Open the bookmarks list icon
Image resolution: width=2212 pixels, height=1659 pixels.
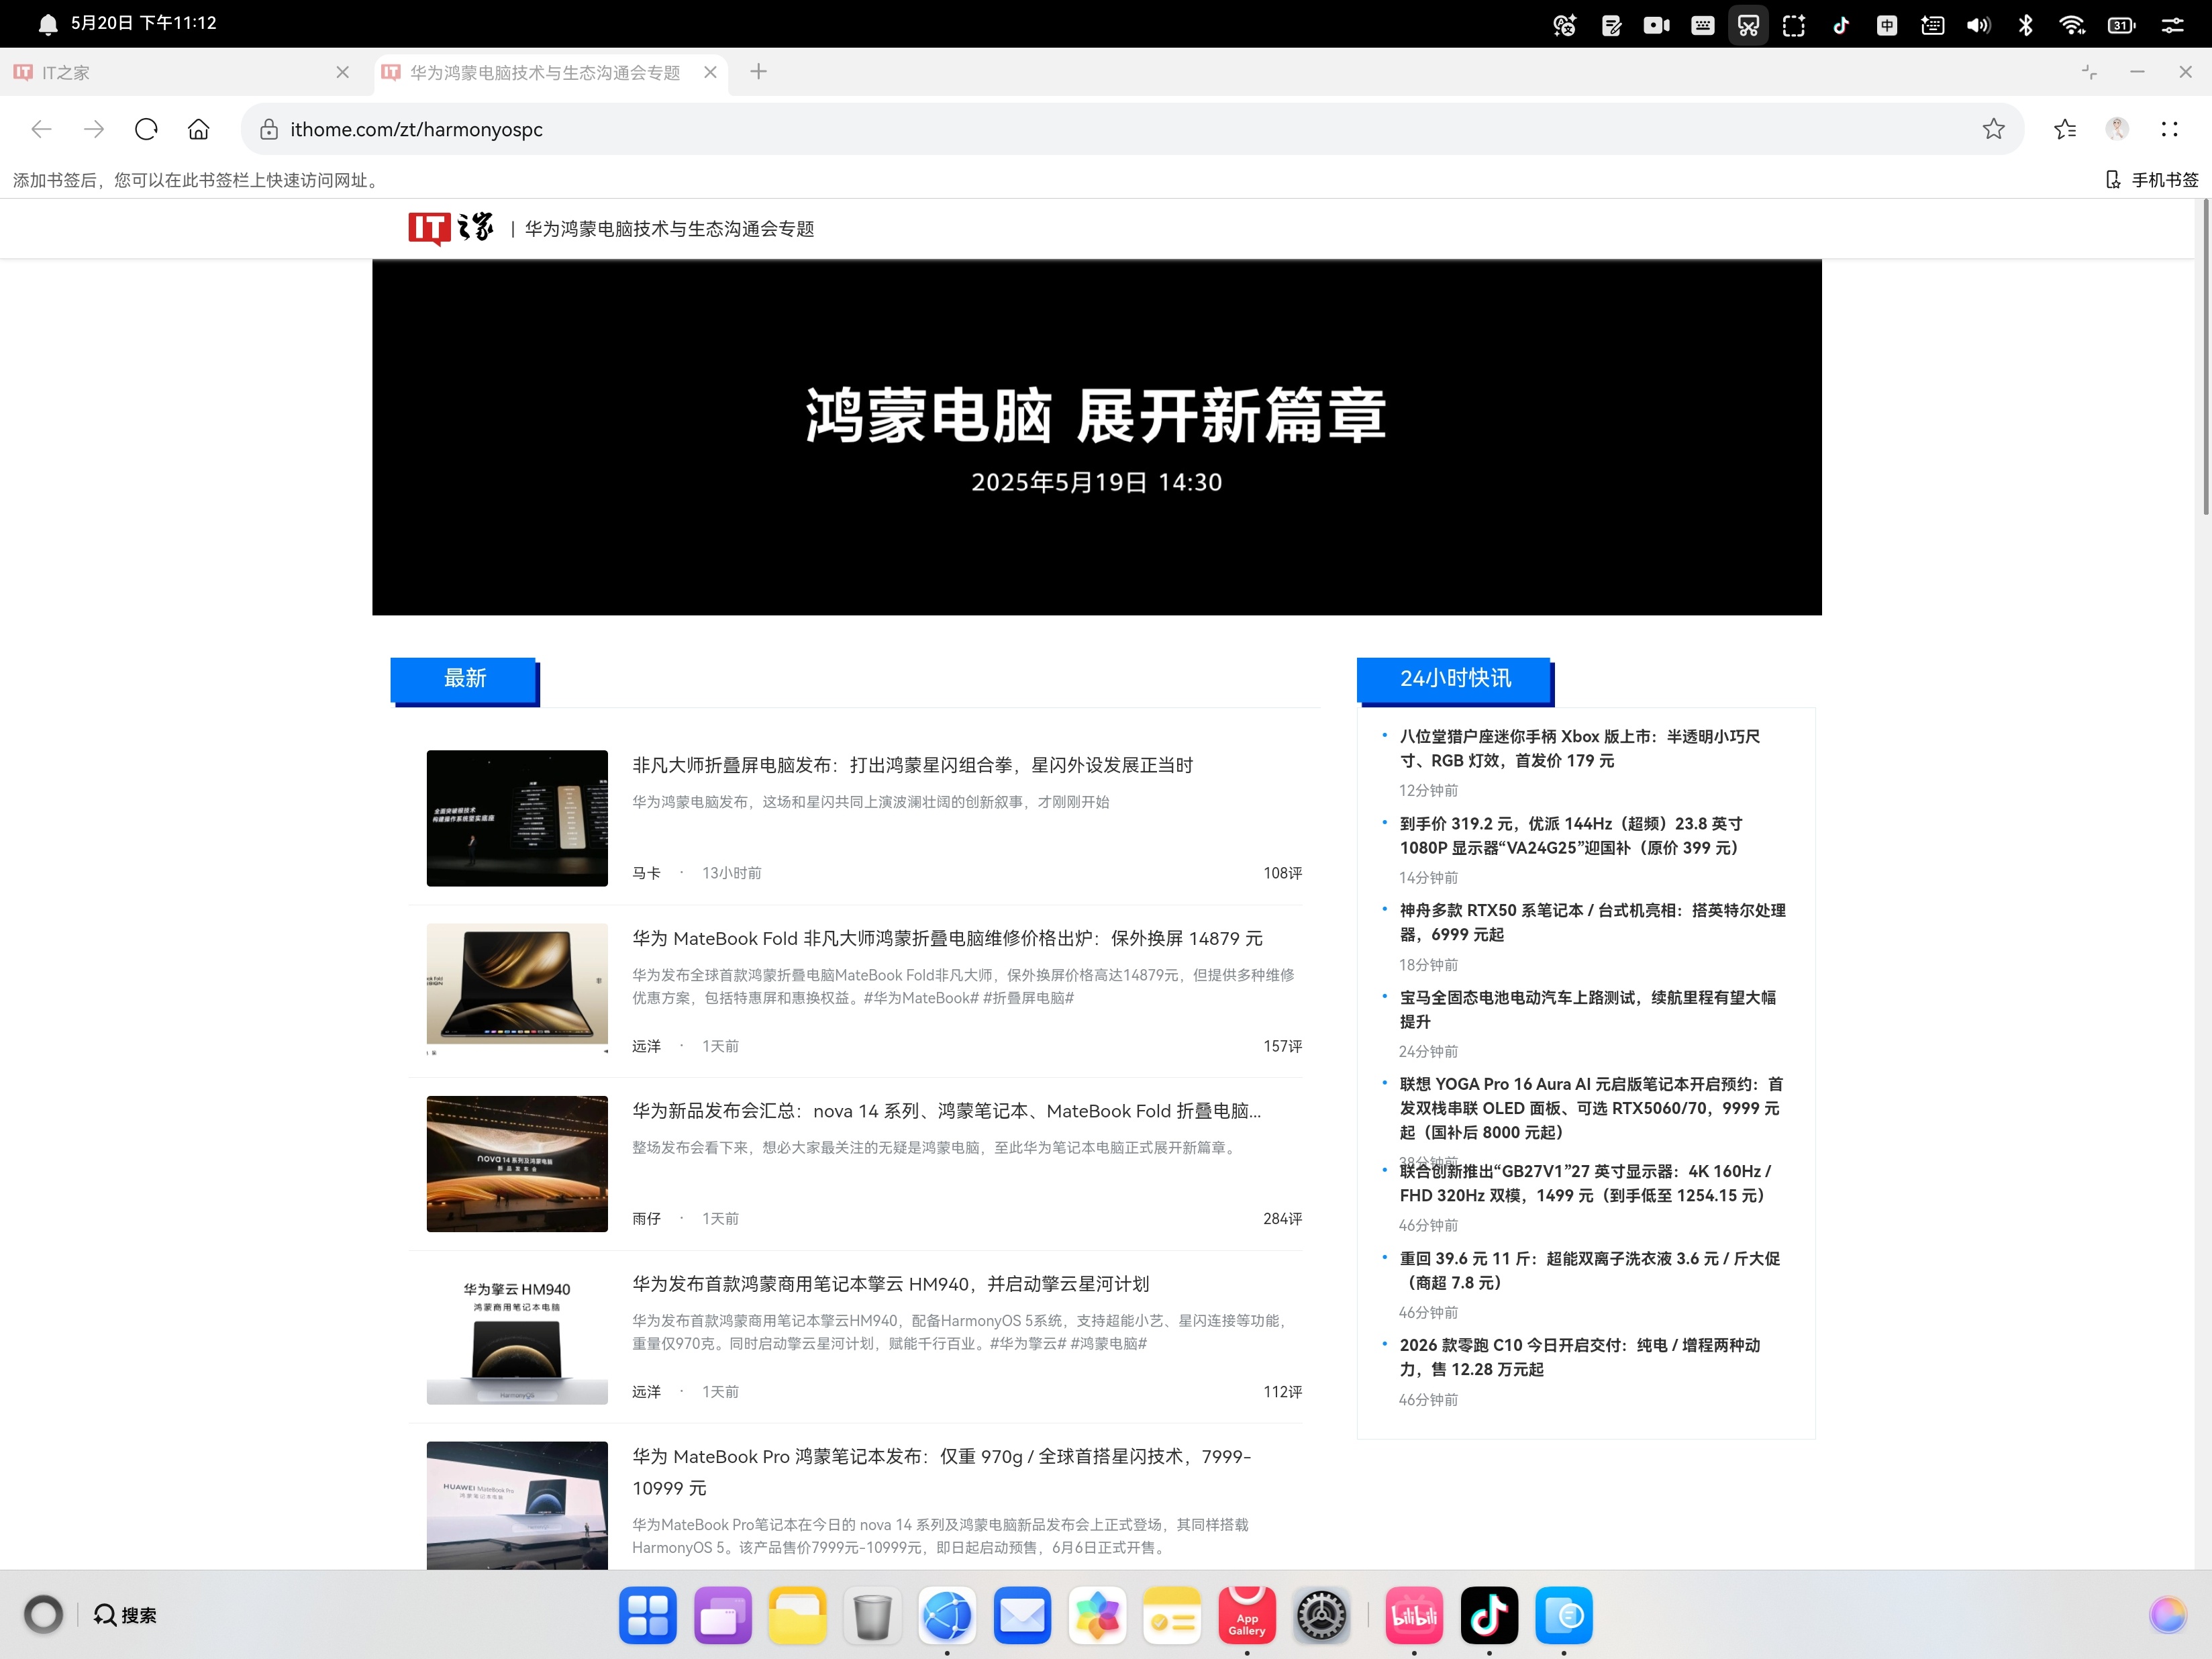click(x=2065, y=129)
